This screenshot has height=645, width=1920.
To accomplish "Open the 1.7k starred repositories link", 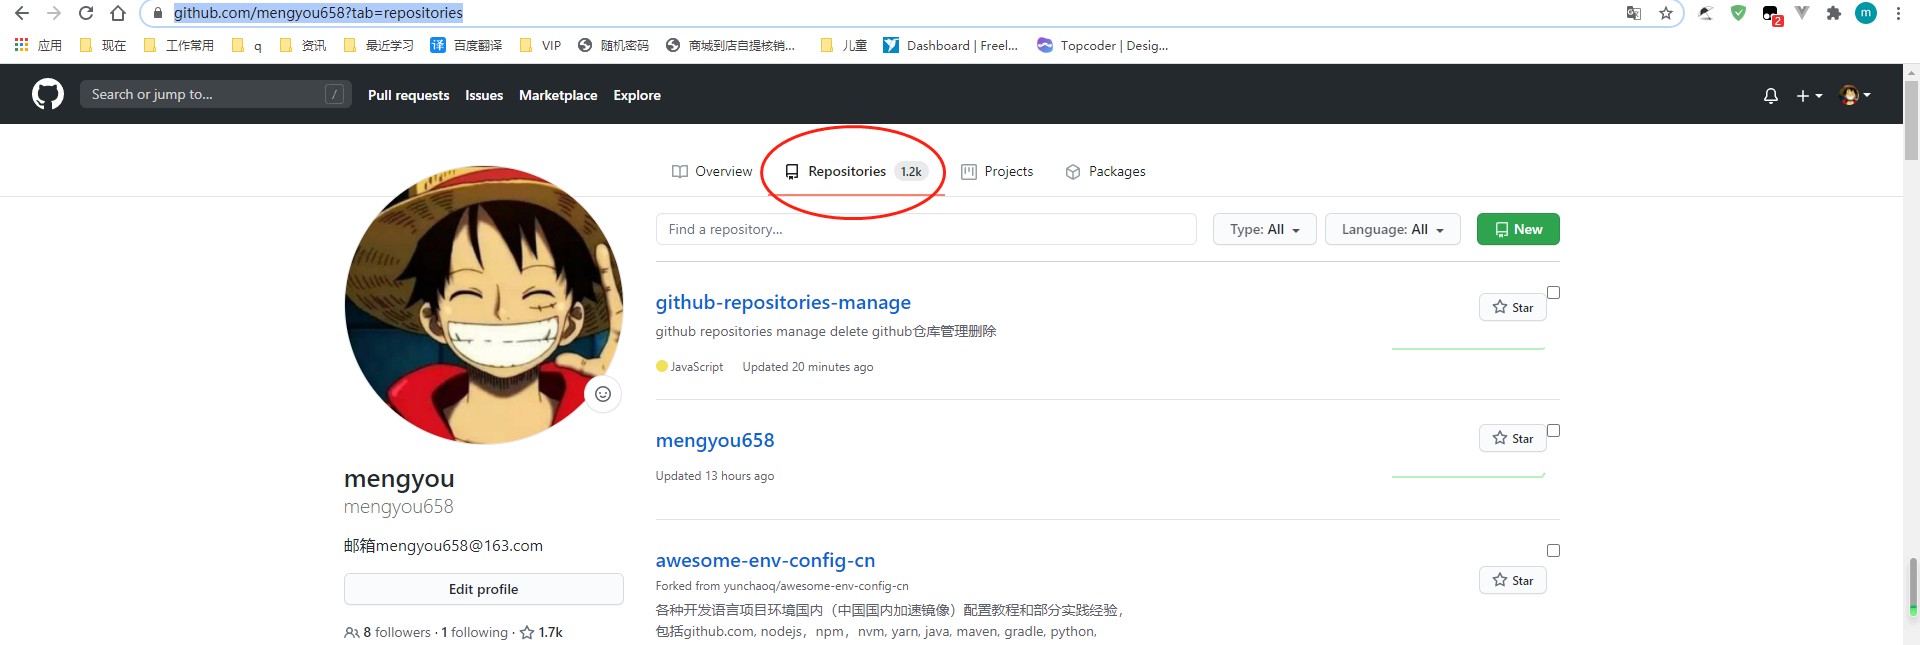I will point(541,632).
